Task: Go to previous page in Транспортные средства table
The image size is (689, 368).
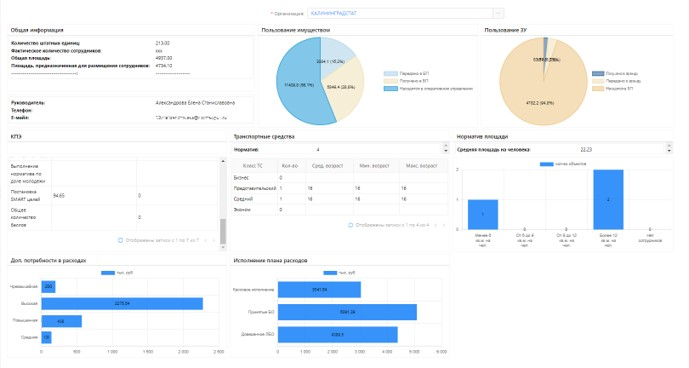Action: click(x=435, y=225)
